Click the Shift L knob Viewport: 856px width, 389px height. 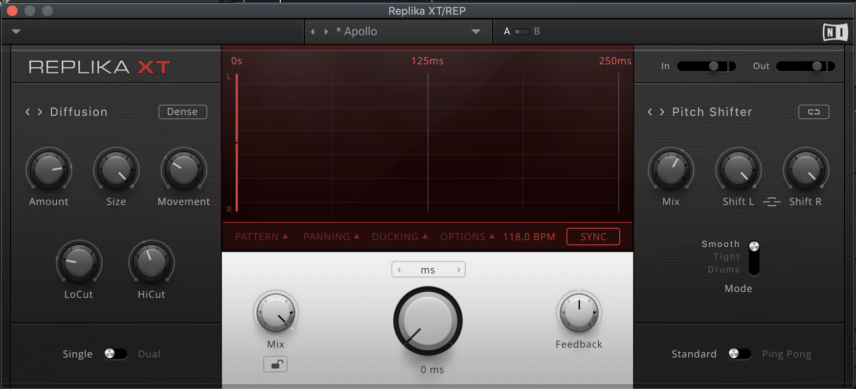coord(738,170)
